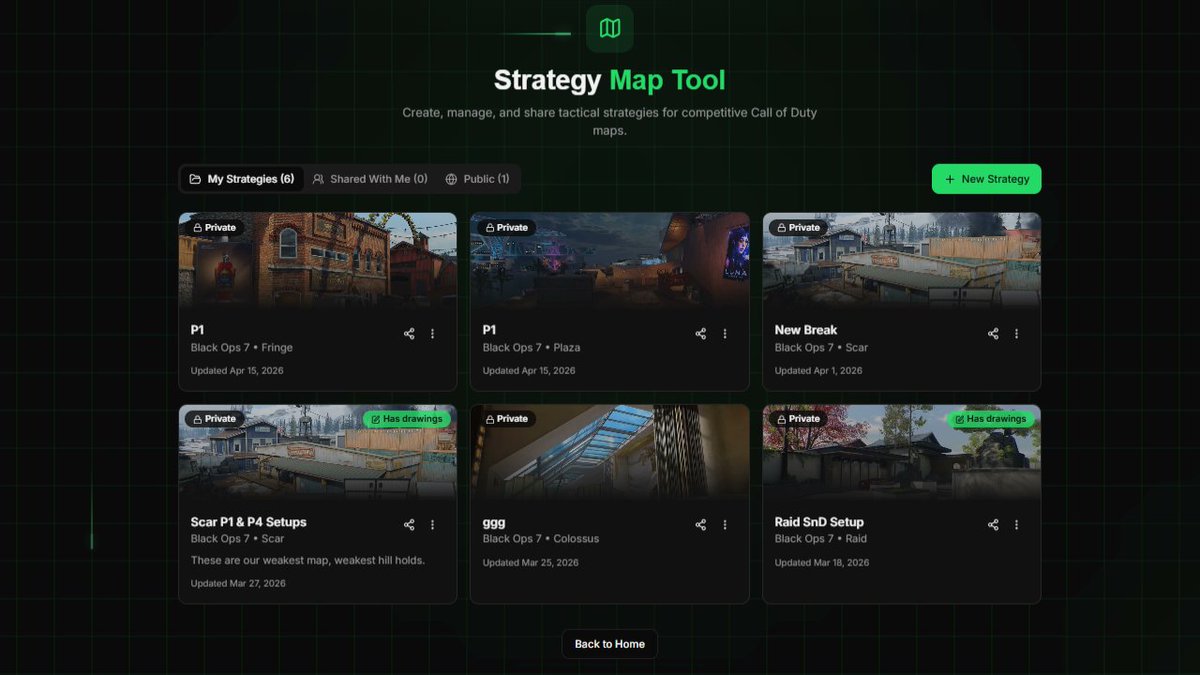Click Has drawings badge on Raid SnD Setup
This screenshot has height=675, width=1200.
pos(991,419)
